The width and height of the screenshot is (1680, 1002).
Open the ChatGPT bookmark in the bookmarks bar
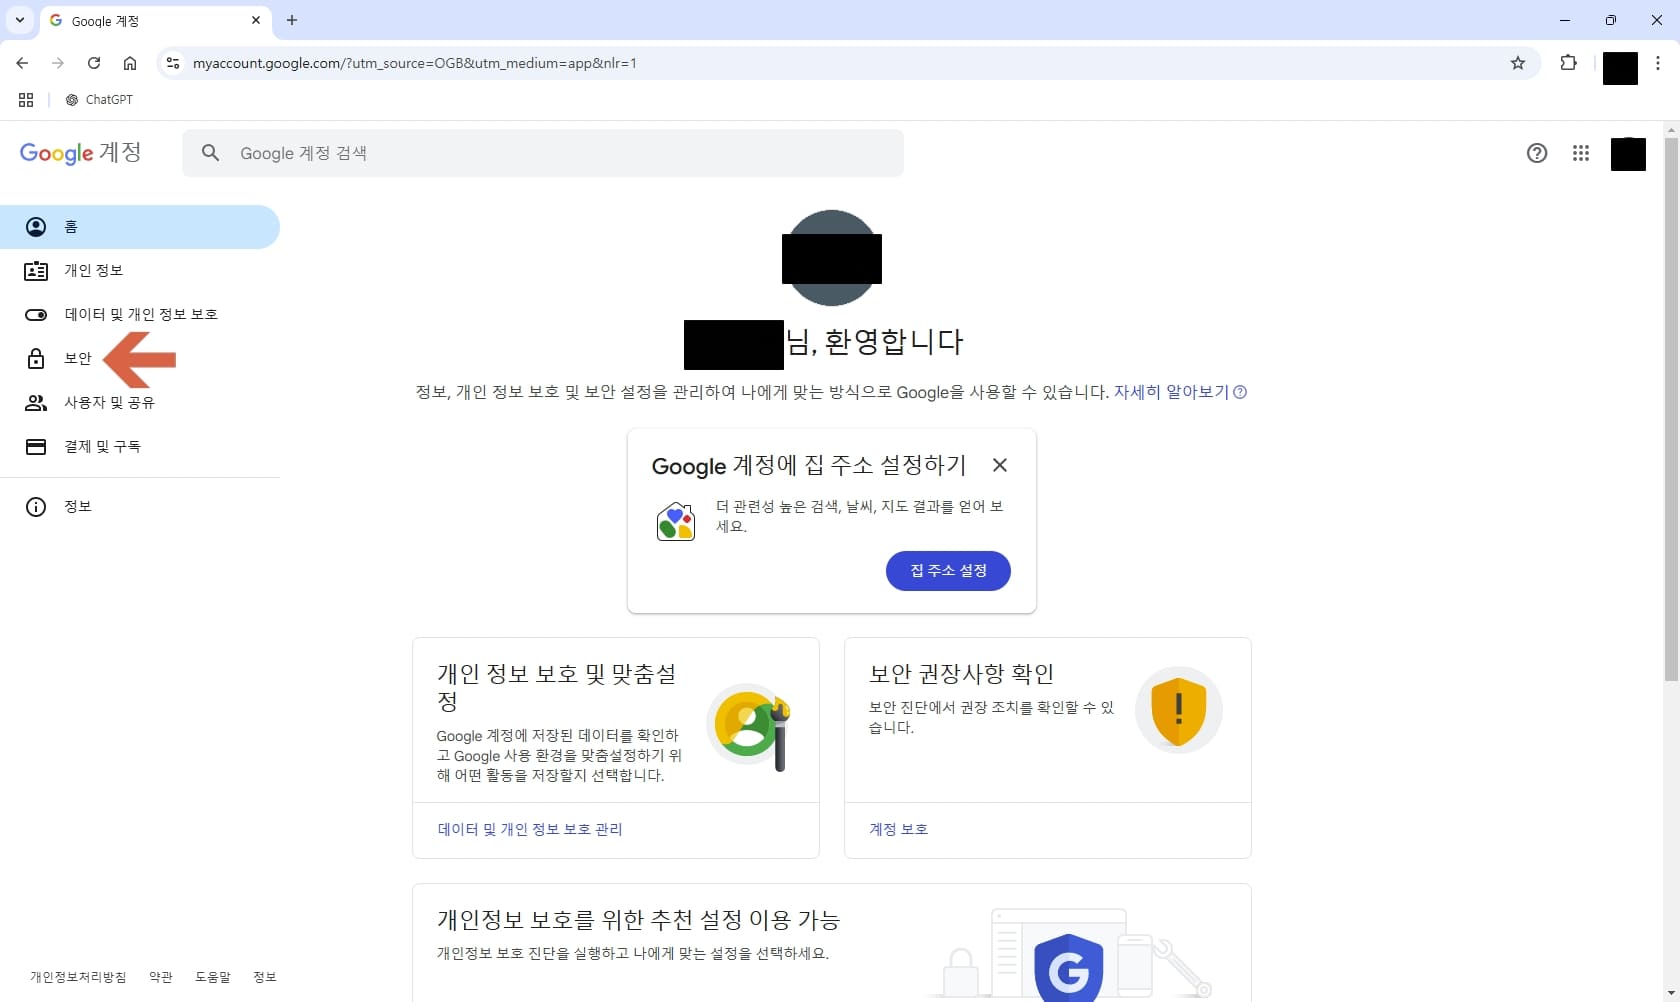pos(98,99)
